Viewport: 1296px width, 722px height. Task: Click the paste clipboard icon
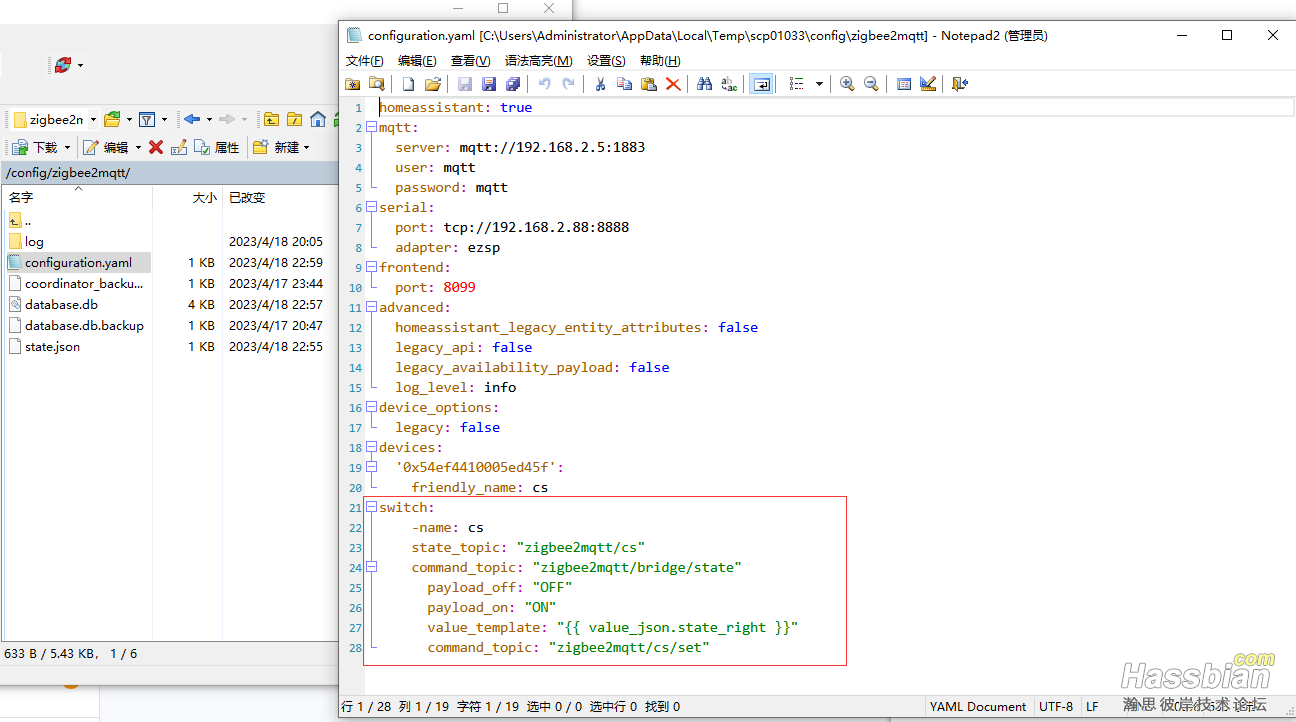tap(648, 84)
